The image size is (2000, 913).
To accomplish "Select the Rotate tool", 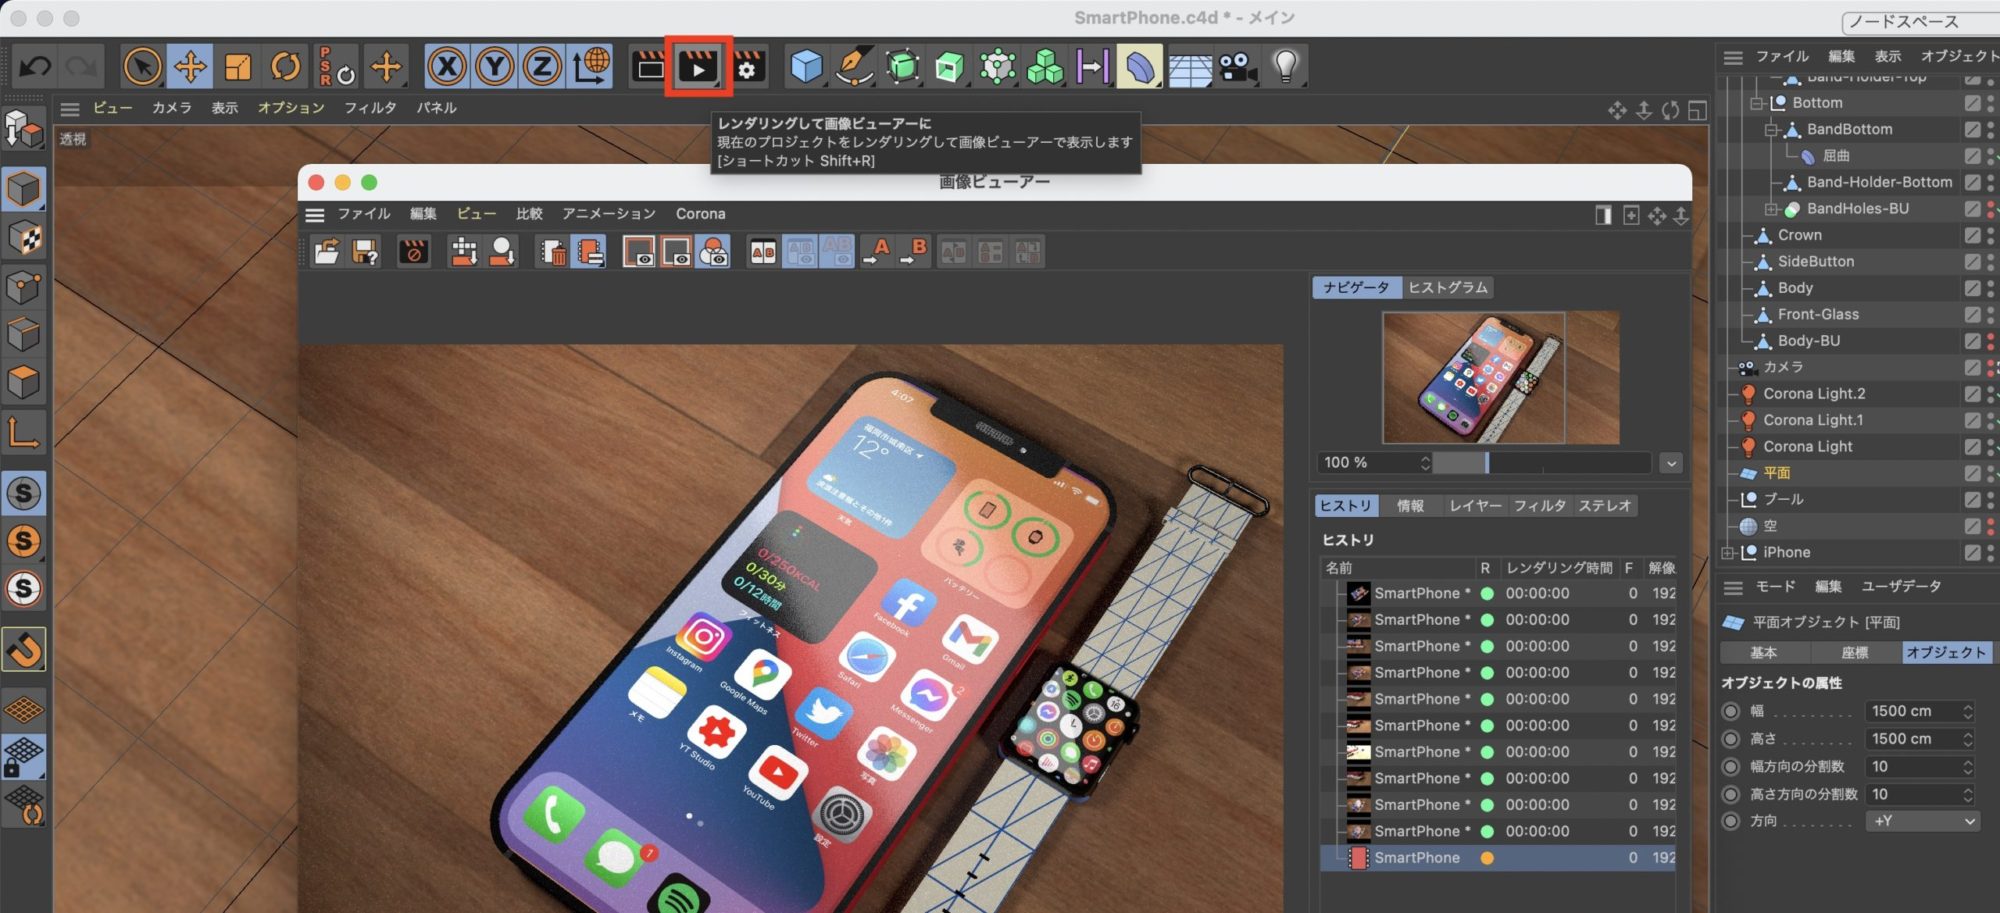I will coord(286,67).
